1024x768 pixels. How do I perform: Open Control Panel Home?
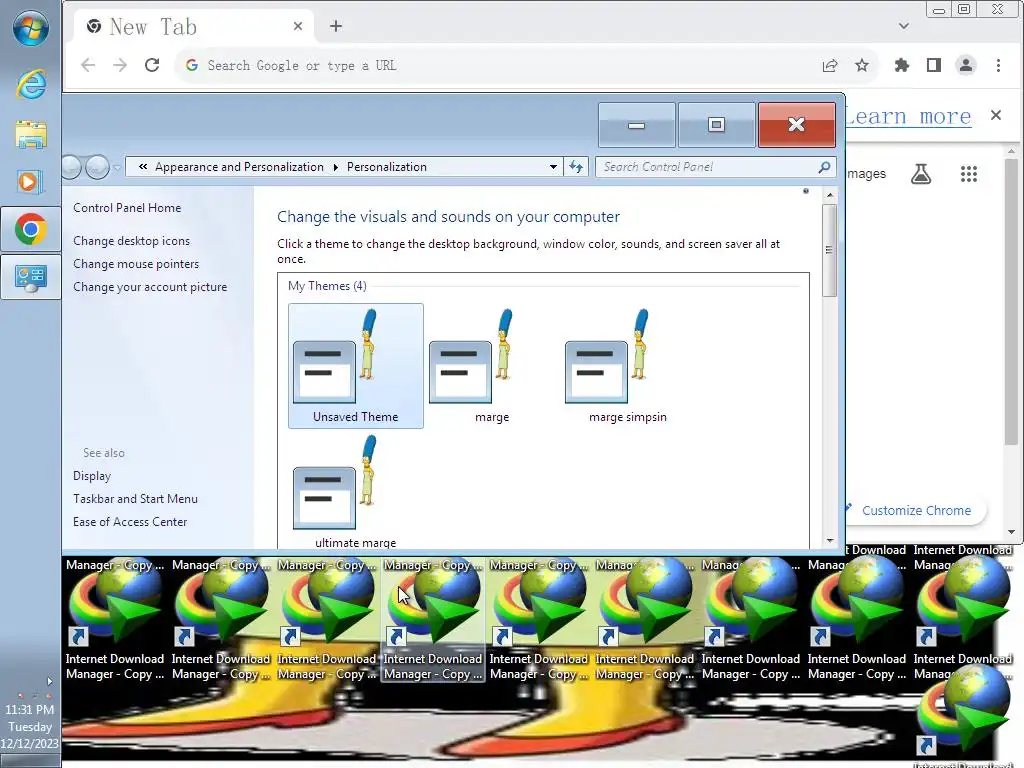click(x=127, y=208)
